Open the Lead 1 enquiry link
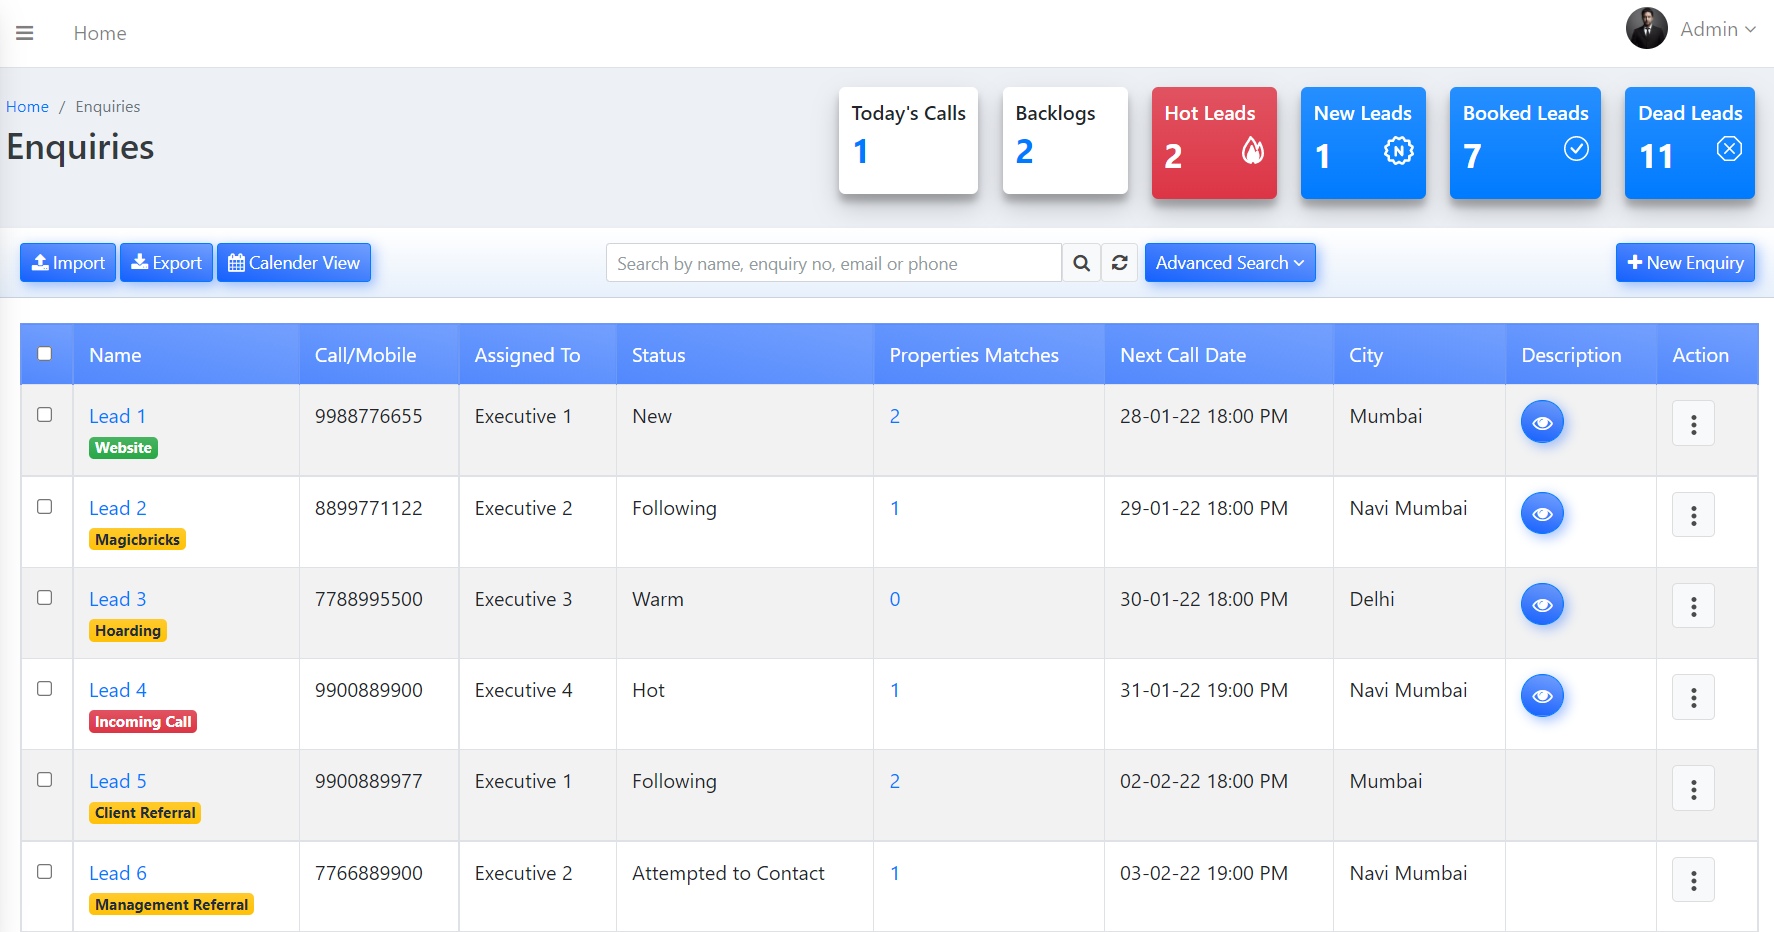The image size is (1774, 932). [117, 416]
